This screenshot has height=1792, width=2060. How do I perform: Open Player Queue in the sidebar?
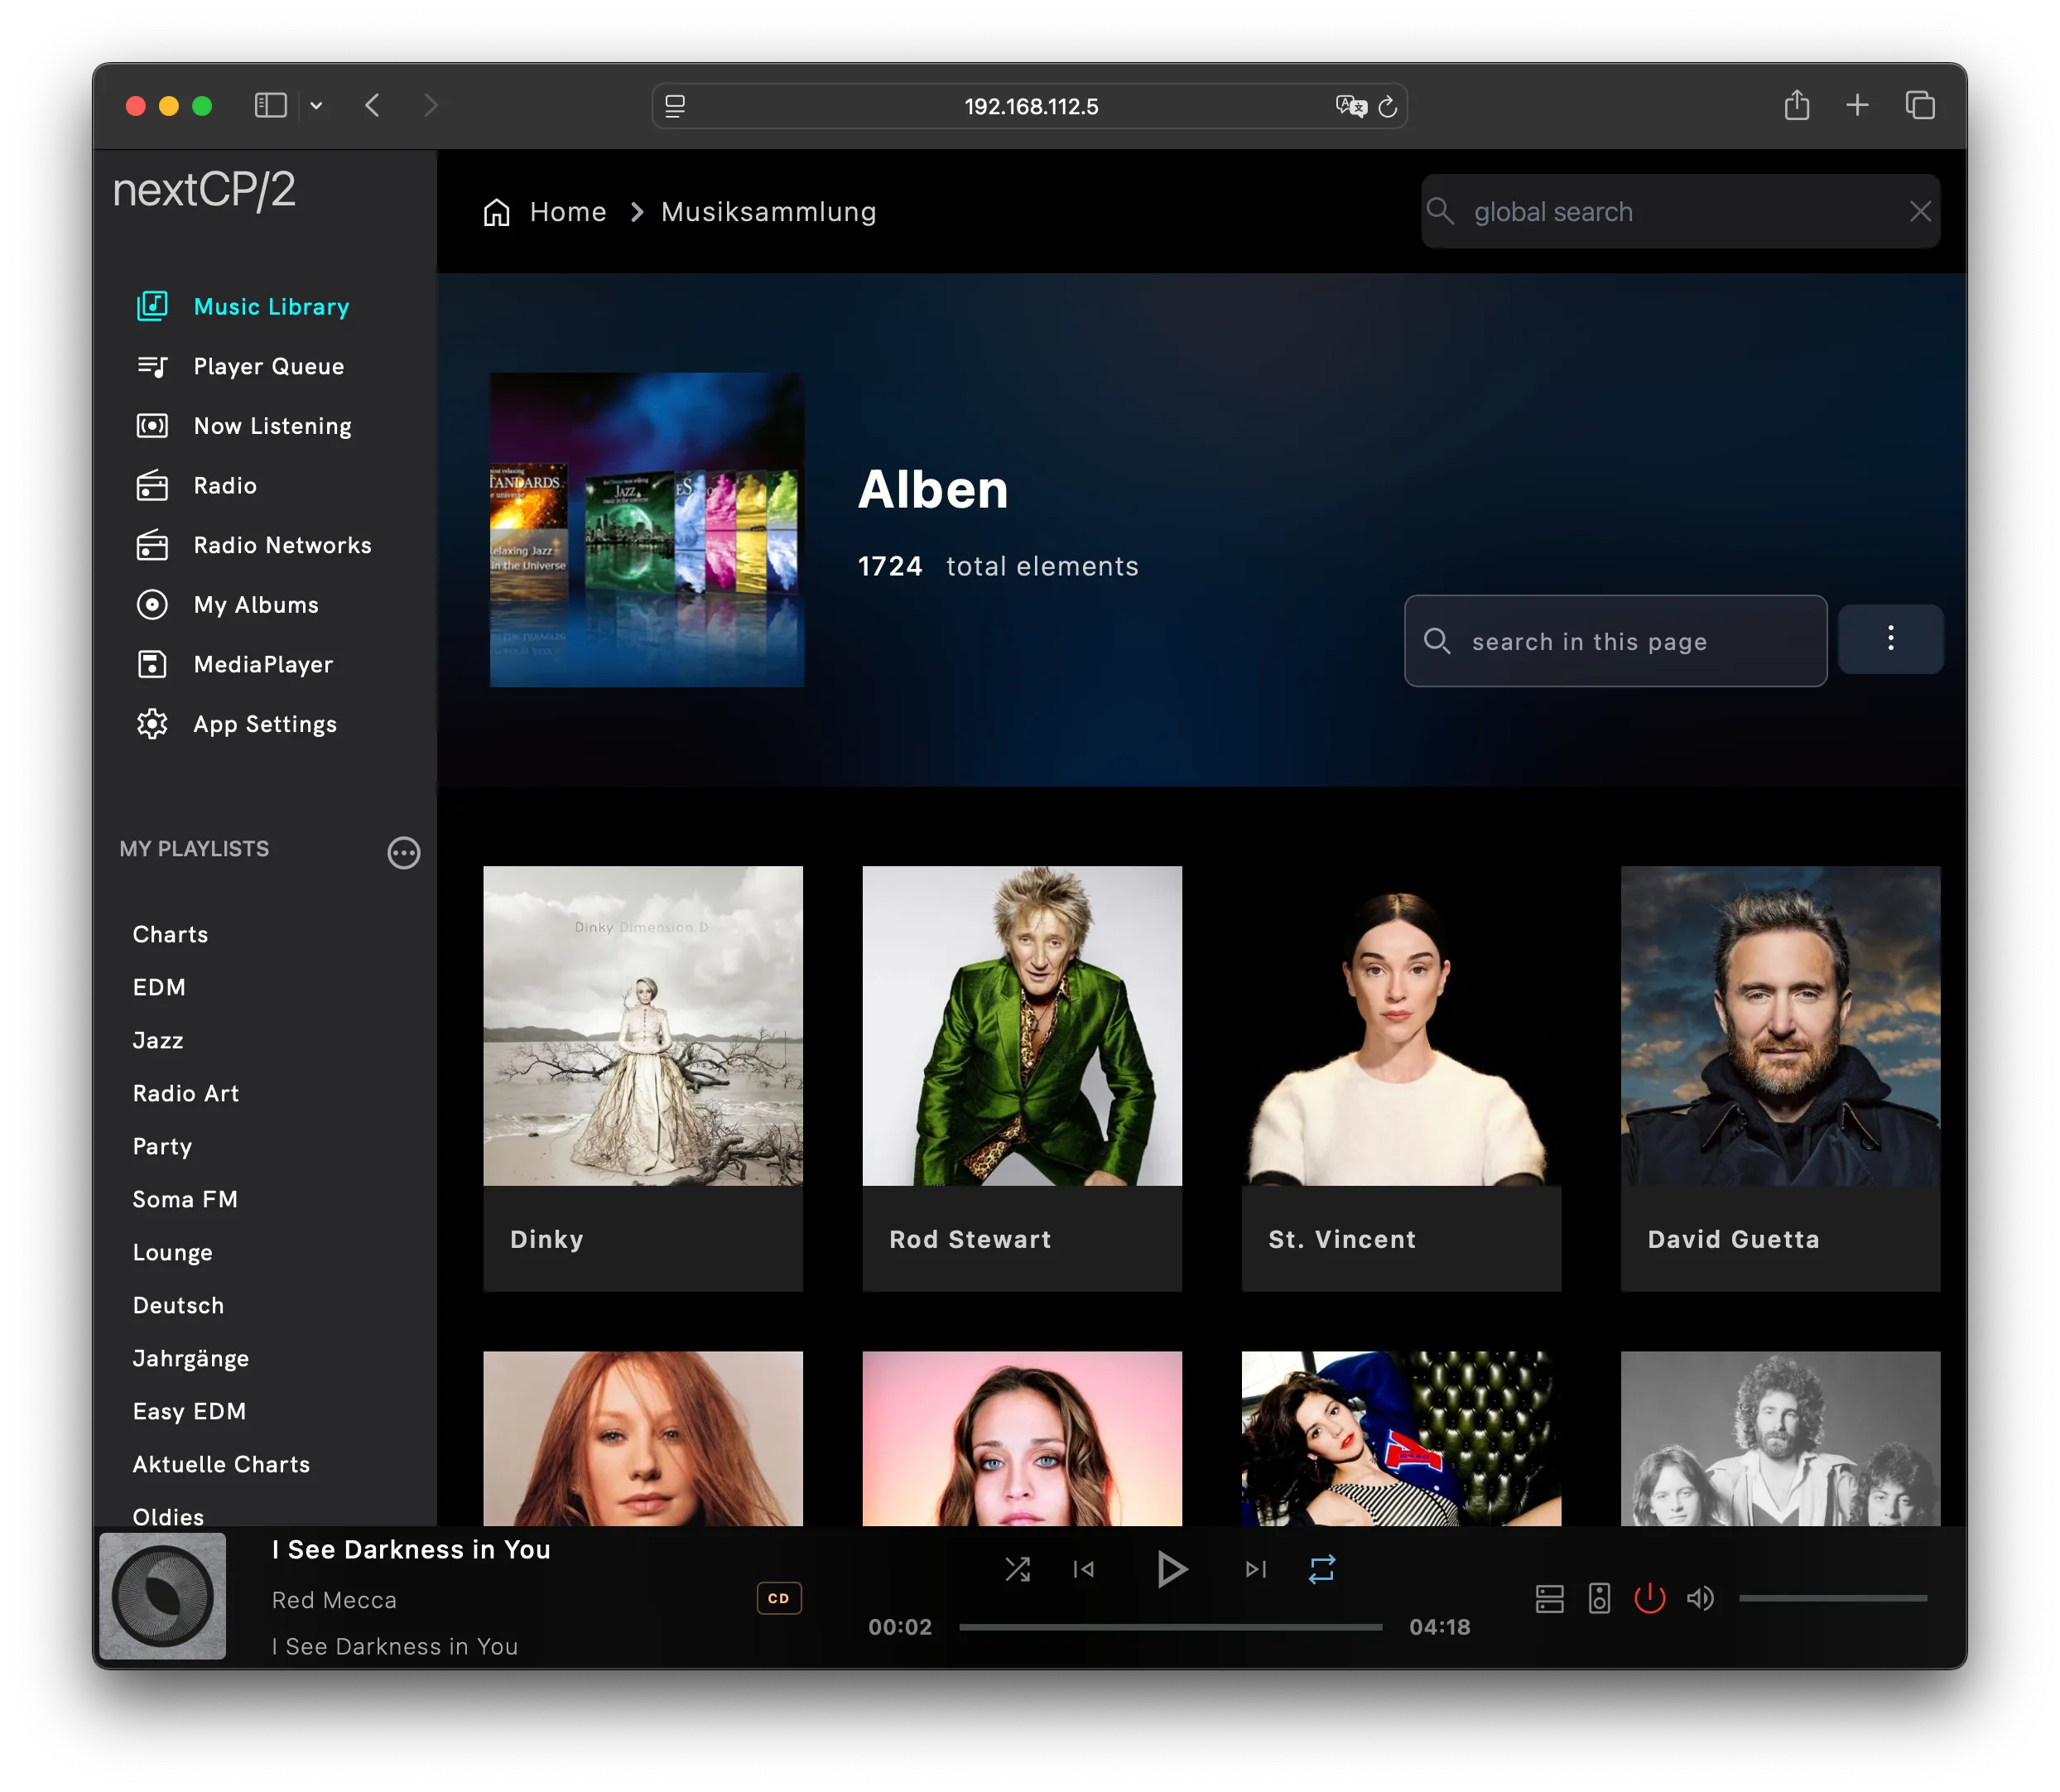click(268, 367)
